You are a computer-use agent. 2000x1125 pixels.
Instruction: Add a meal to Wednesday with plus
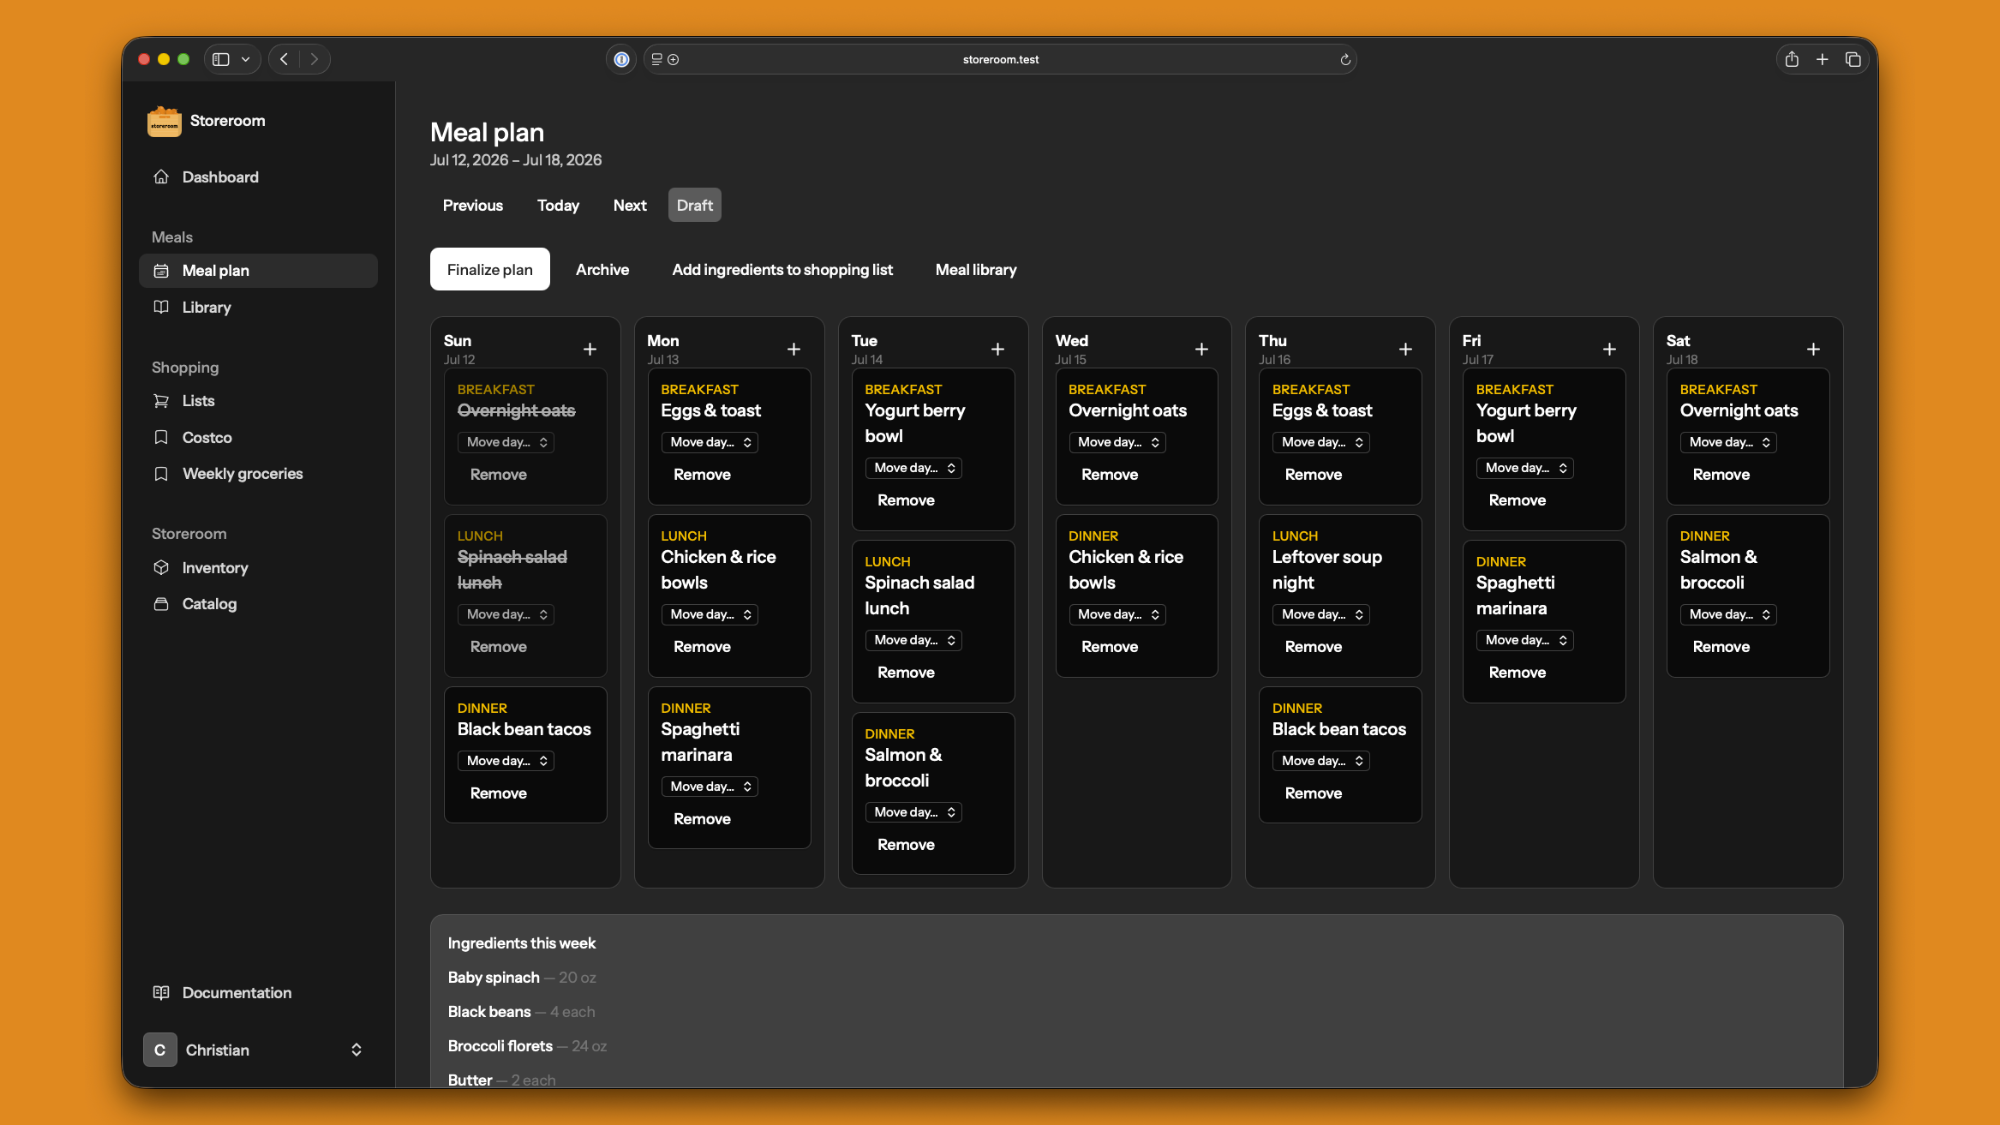(1202, 349)
